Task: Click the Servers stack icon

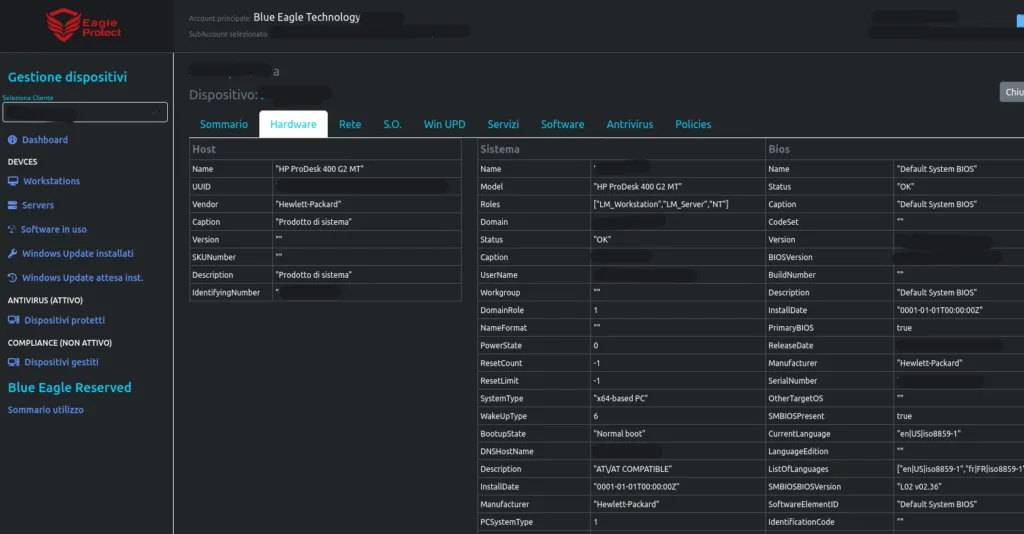Action: click(x=12, y=205)
